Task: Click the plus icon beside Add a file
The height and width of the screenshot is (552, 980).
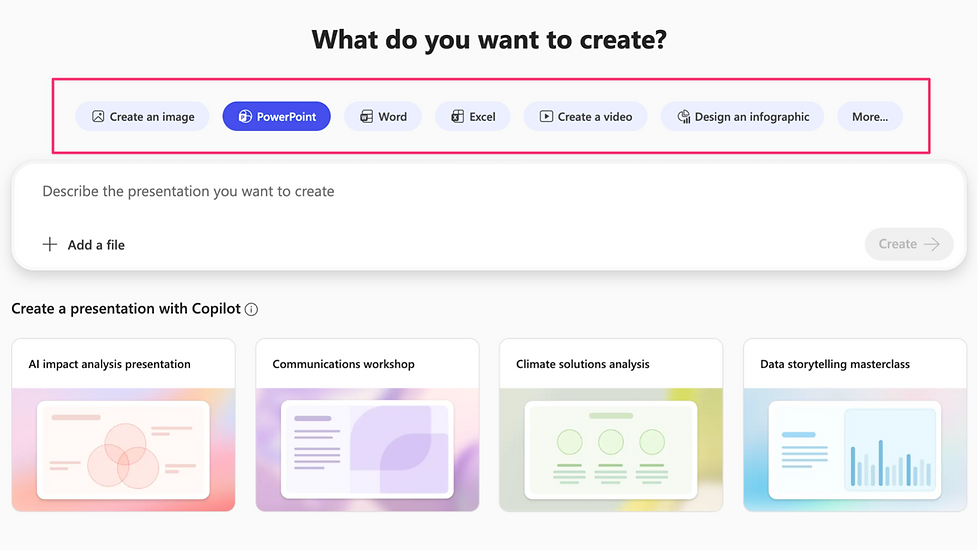Action: (x=49, y=244)
